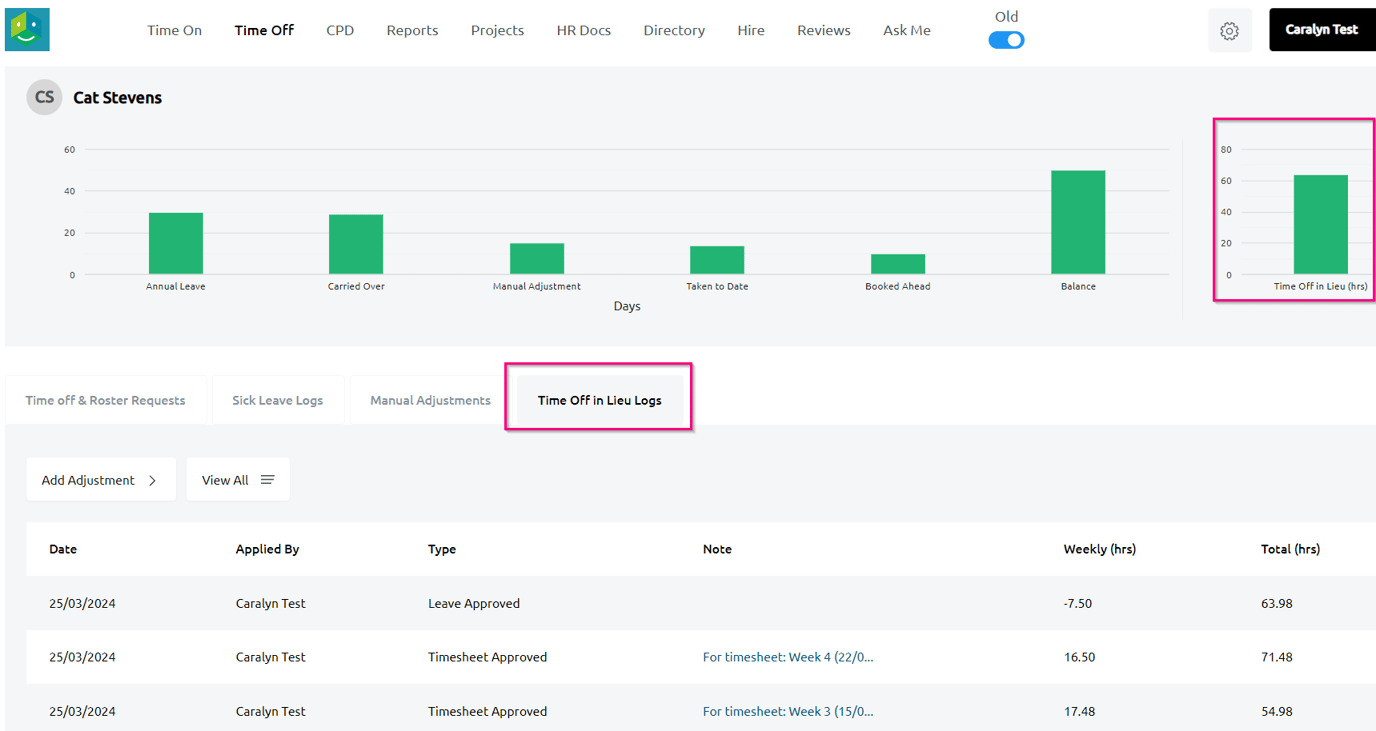
Task: Open settings via the gear icon
Action: (x=1229, y=31)
